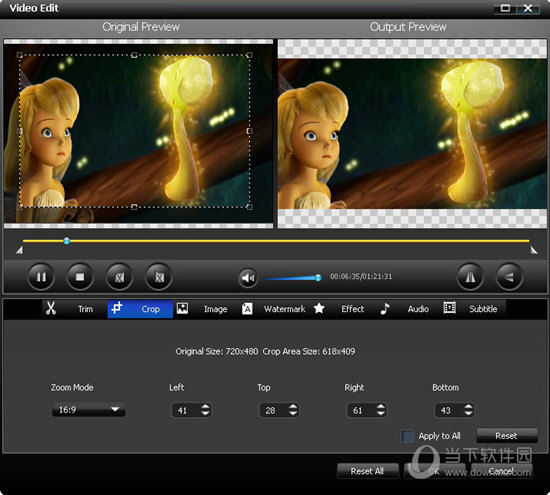The width and height of the screenshot is (550, 495).
Task: Click the top-left crop handle
Action: pyautogui.click(x=20, y=55)
